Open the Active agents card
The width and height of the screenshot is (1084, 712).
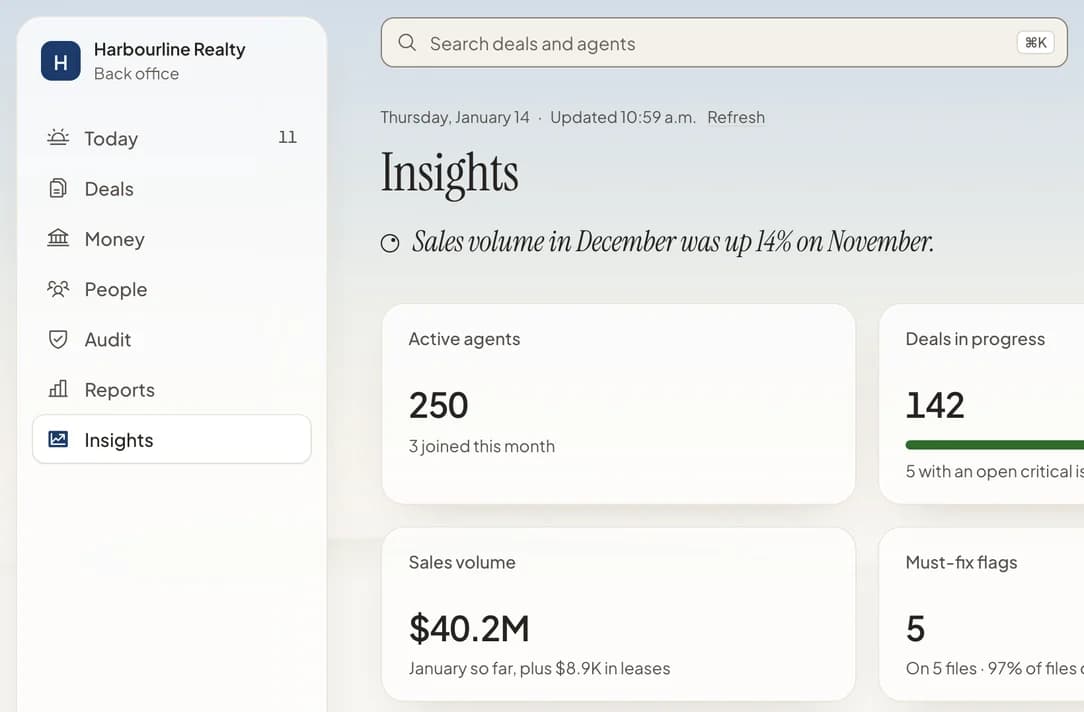point(619,404)
